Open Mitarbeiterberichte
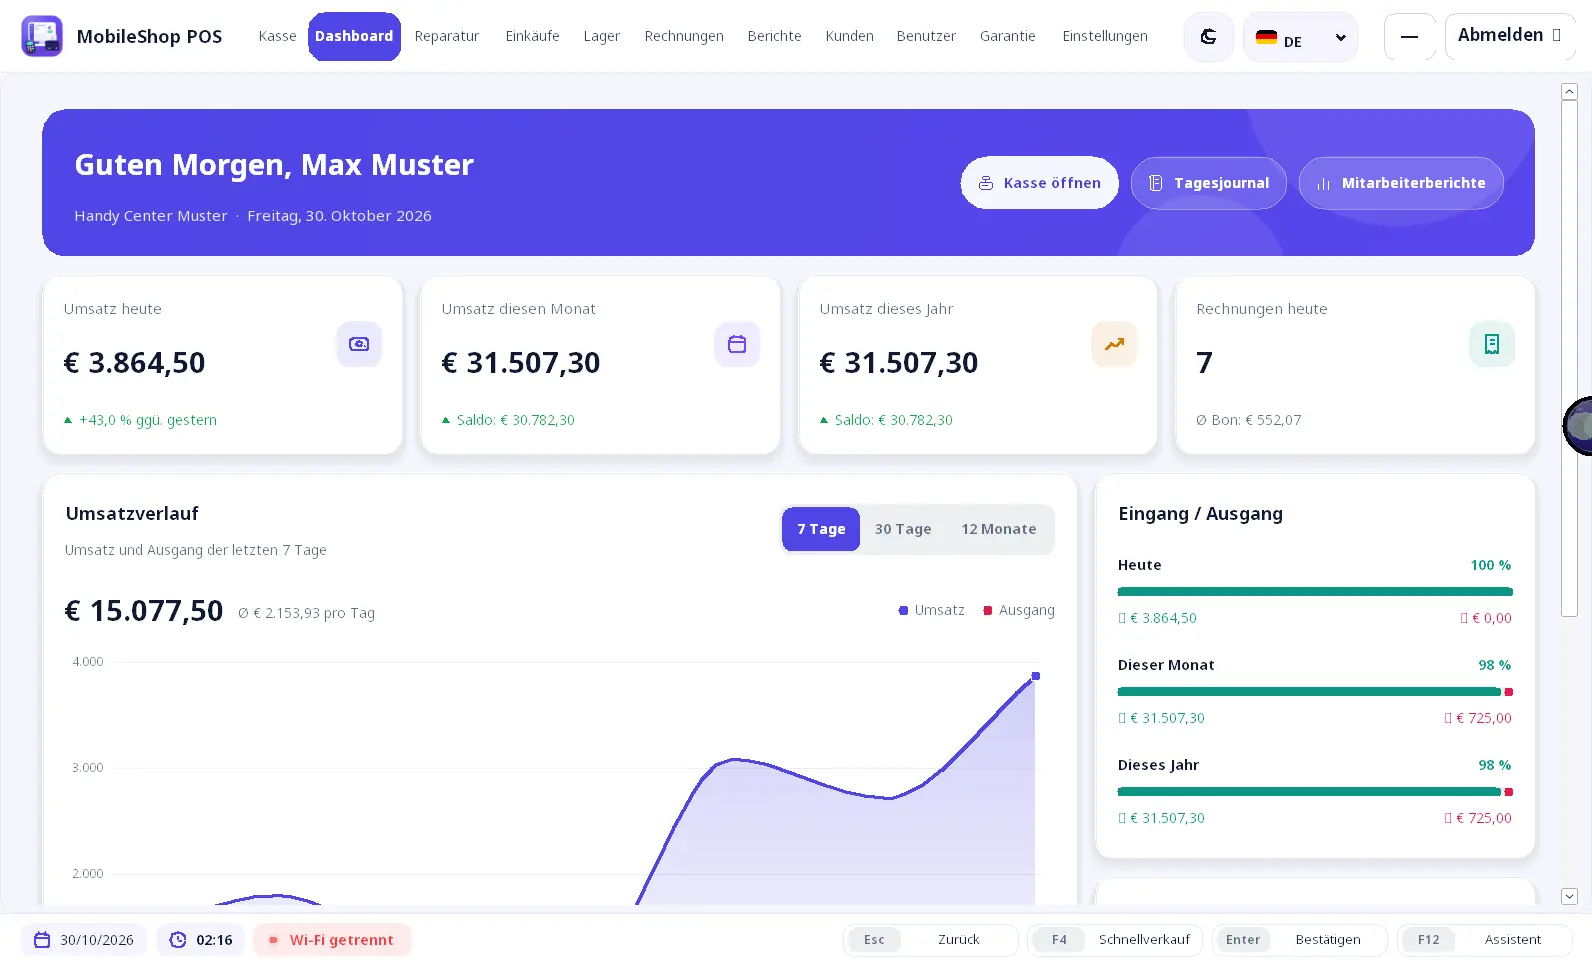Viewport: 1592px width, 966px height. [1401, 183]
